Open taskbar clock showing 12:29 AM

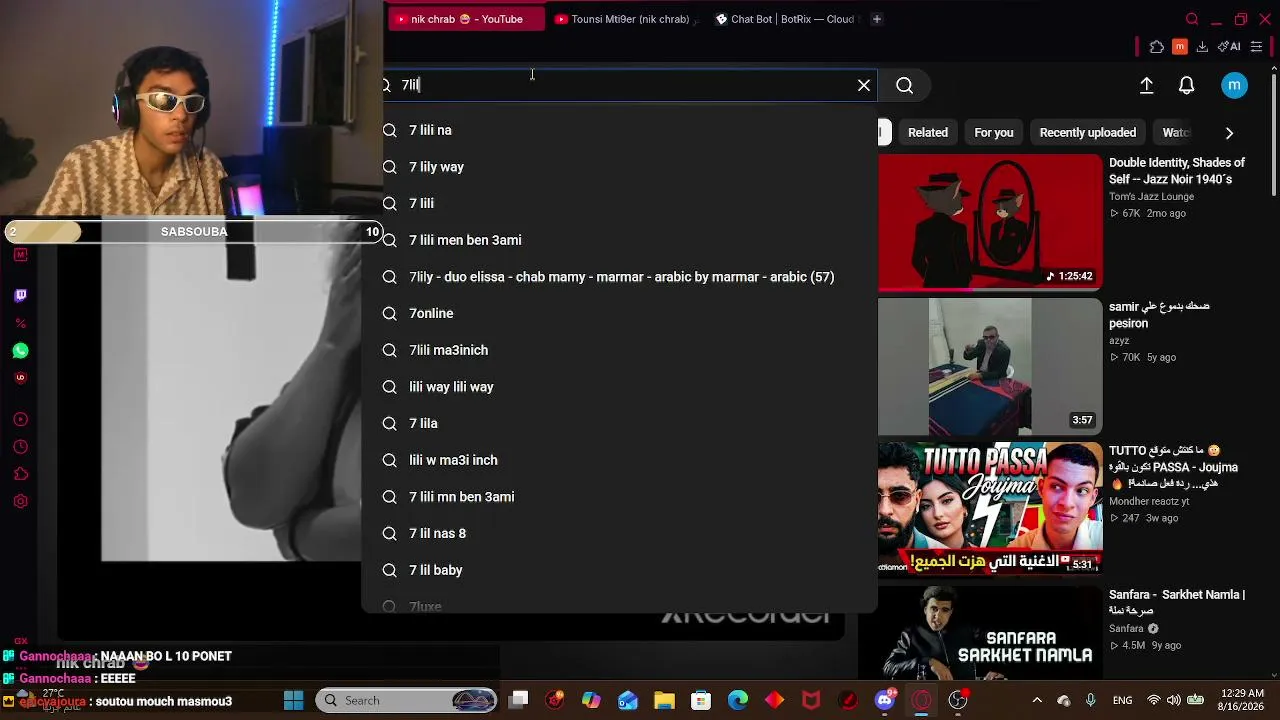pos(1241,700)
